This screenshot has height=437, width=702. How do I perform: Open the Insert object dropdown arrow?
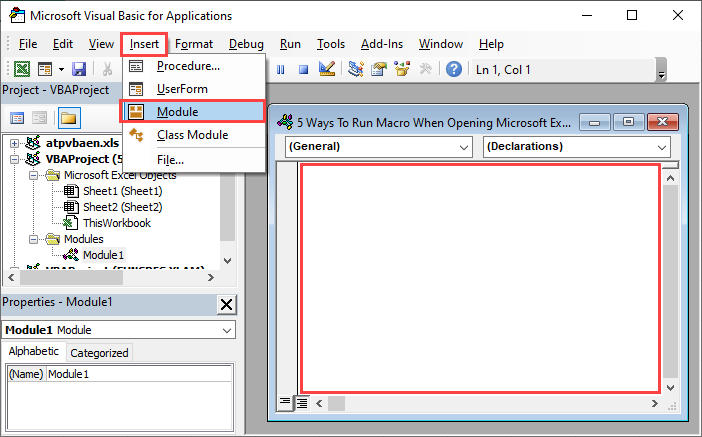(61, 69)
